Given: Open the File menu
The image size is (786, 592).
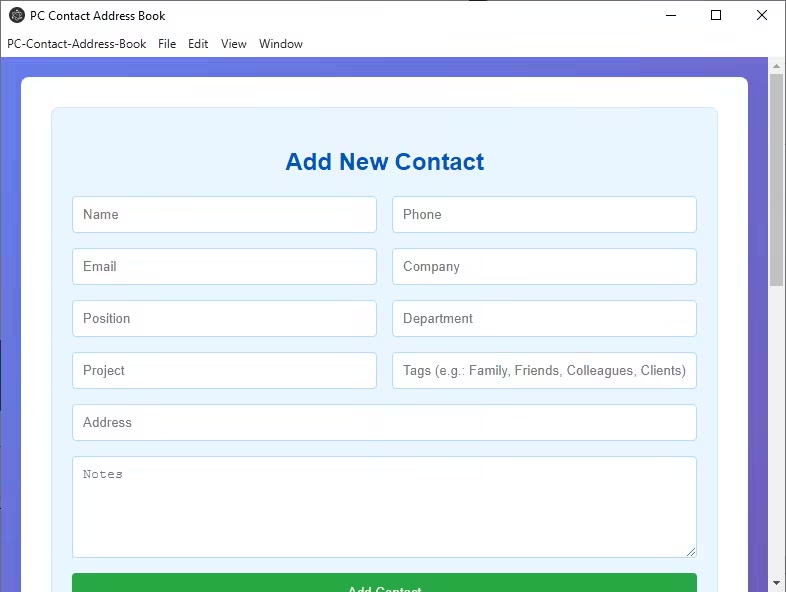Looking at the screenshot, I should 167,44.
